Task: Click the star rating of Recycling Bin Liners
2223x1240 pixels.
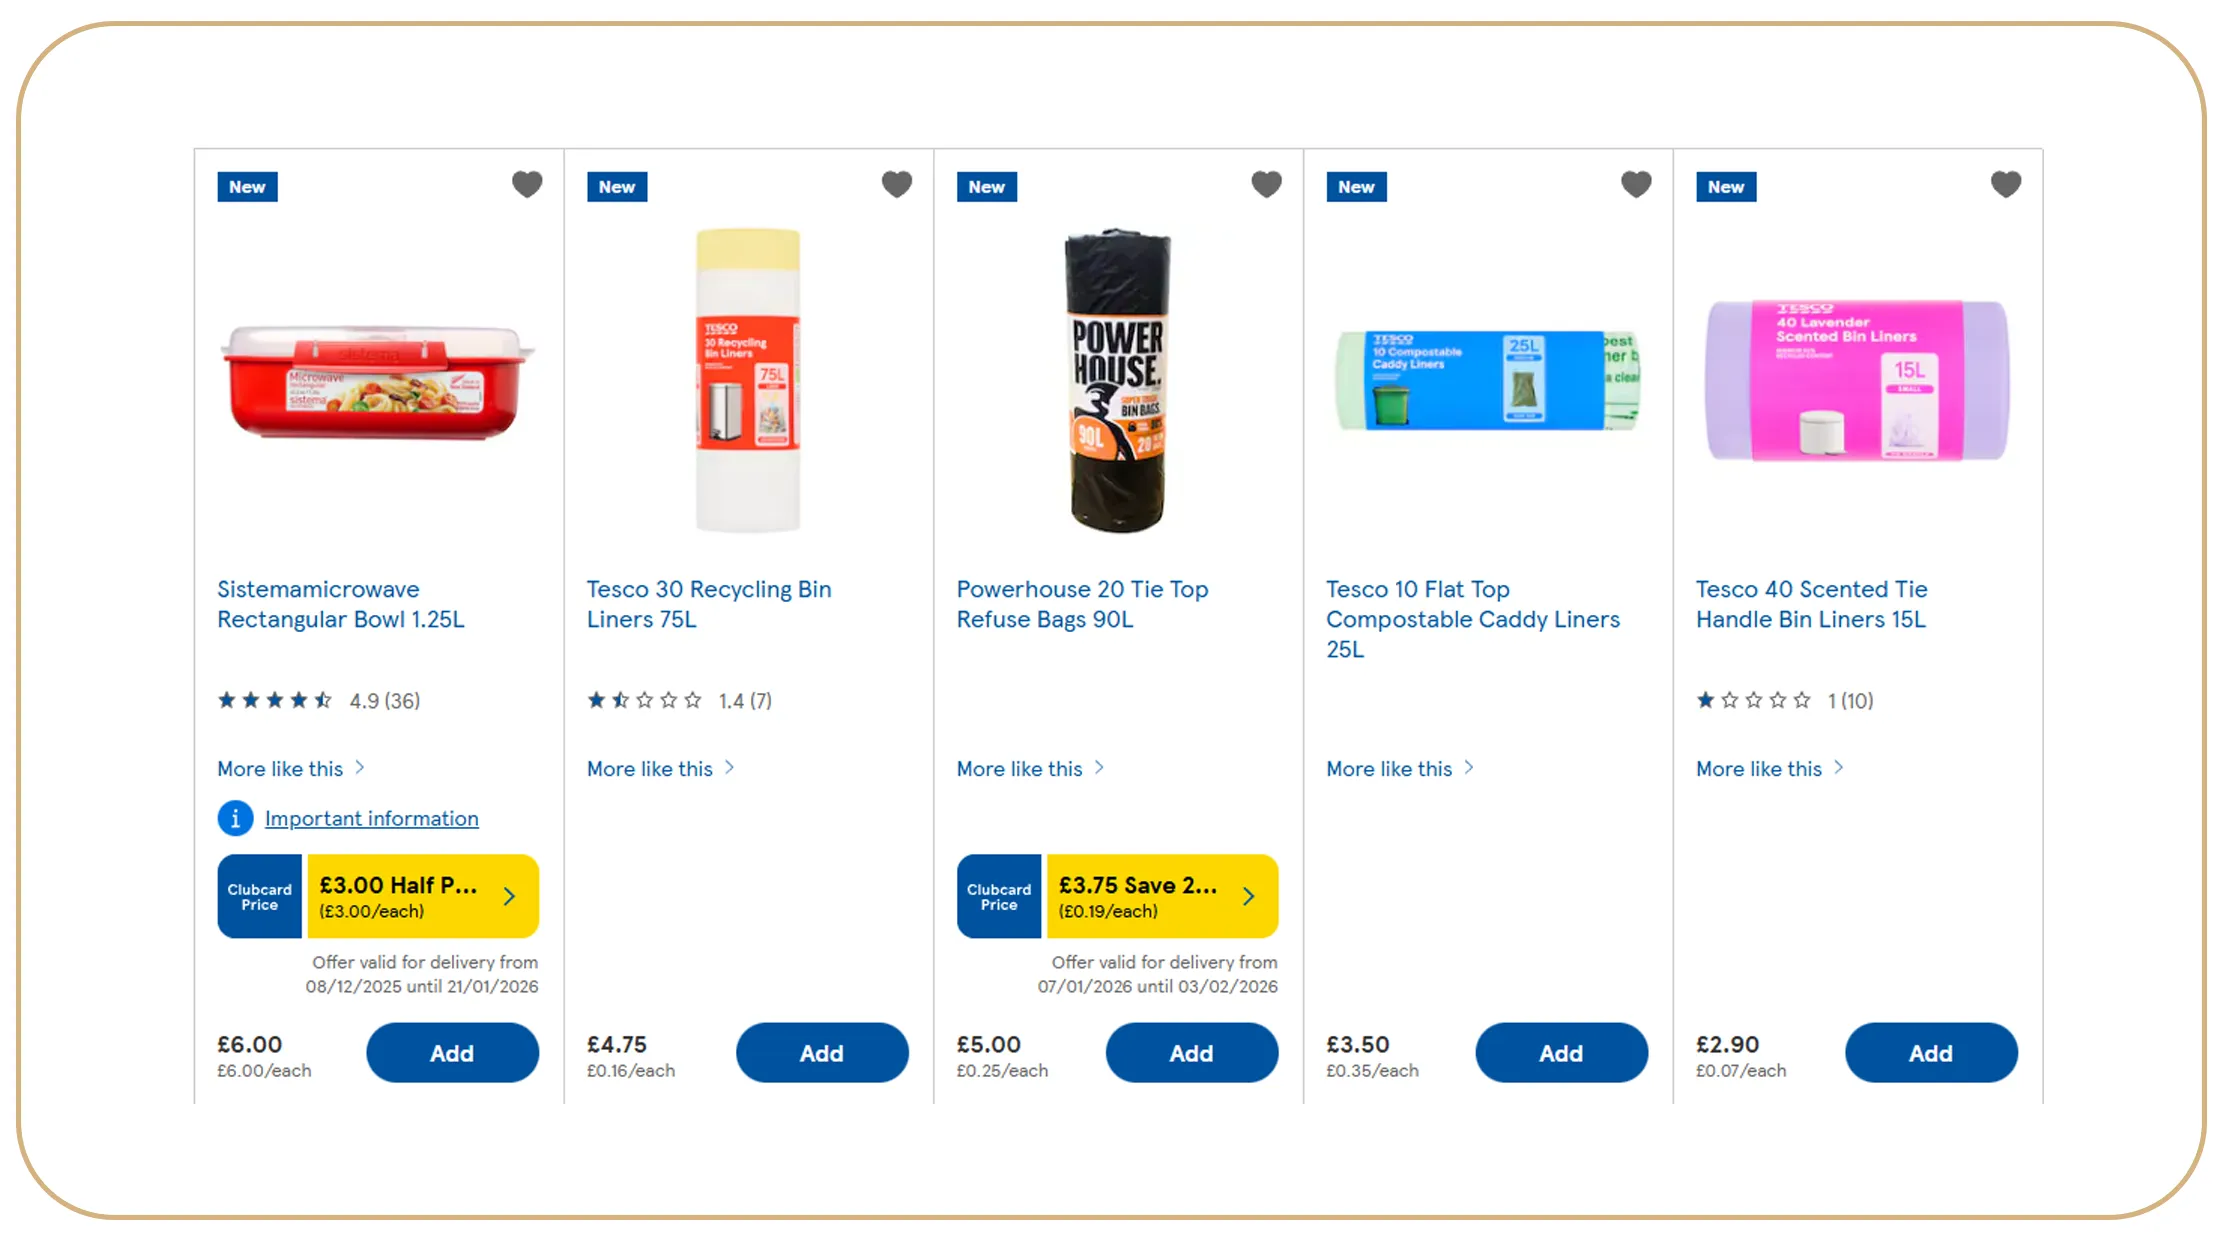Action: click(644, 700)
